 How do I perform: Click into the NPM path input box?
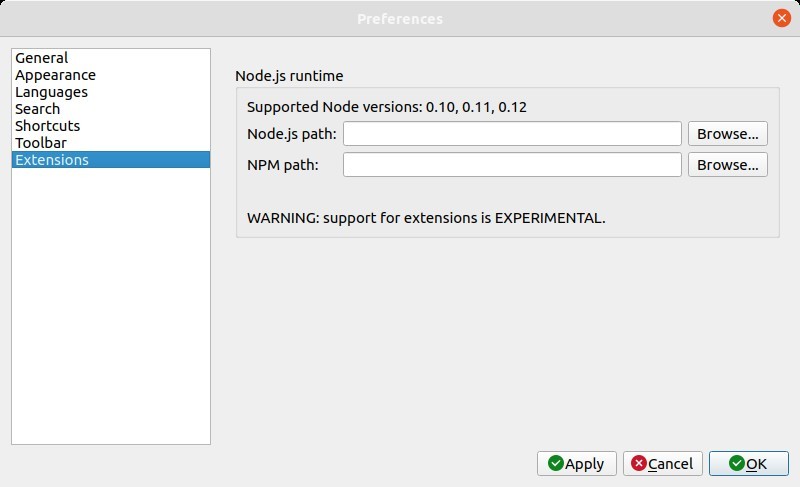click(x=512, y=164)
